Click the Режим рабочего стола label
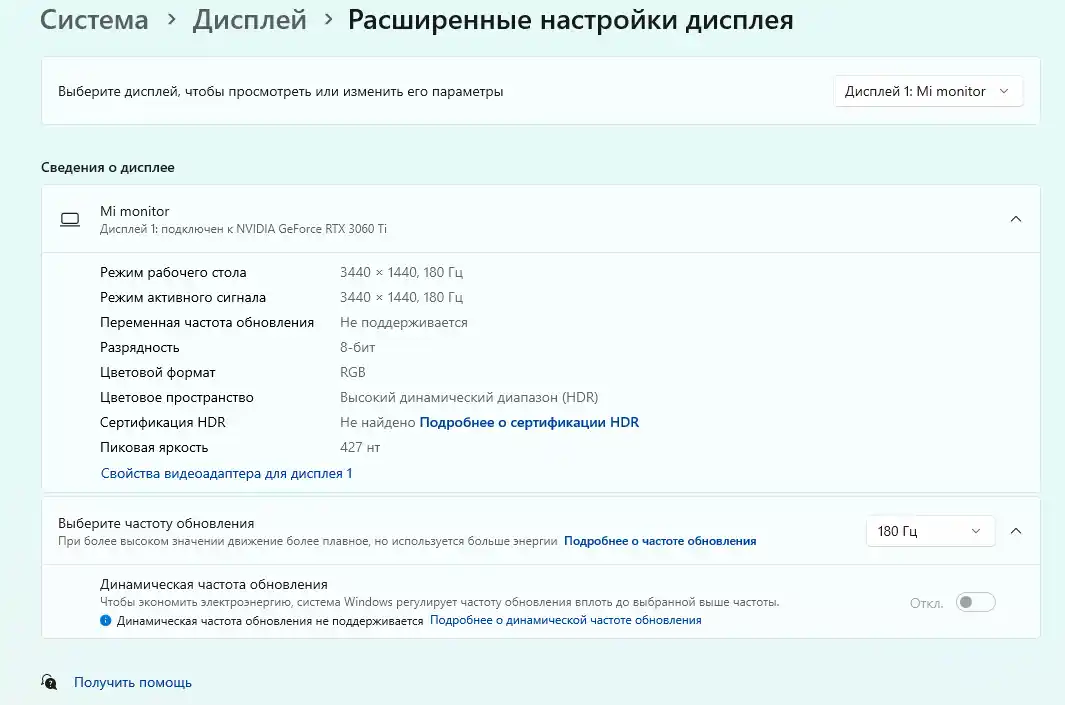 (x=173, y=272)
